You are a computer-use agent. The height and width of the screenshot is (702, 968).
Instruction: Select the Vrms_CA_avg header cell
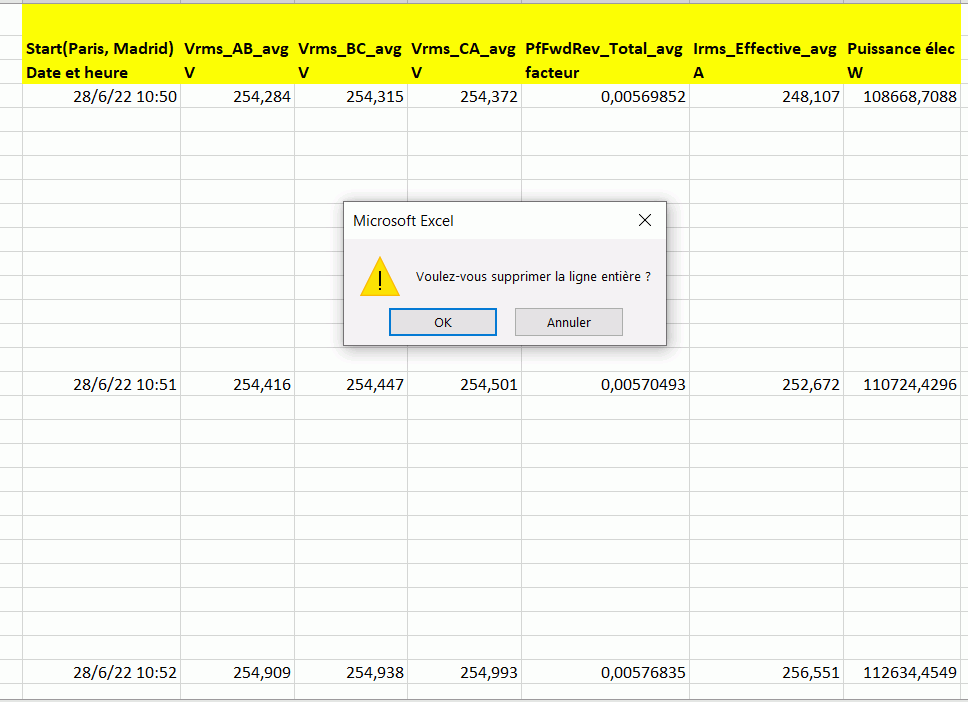coord(464,48)
